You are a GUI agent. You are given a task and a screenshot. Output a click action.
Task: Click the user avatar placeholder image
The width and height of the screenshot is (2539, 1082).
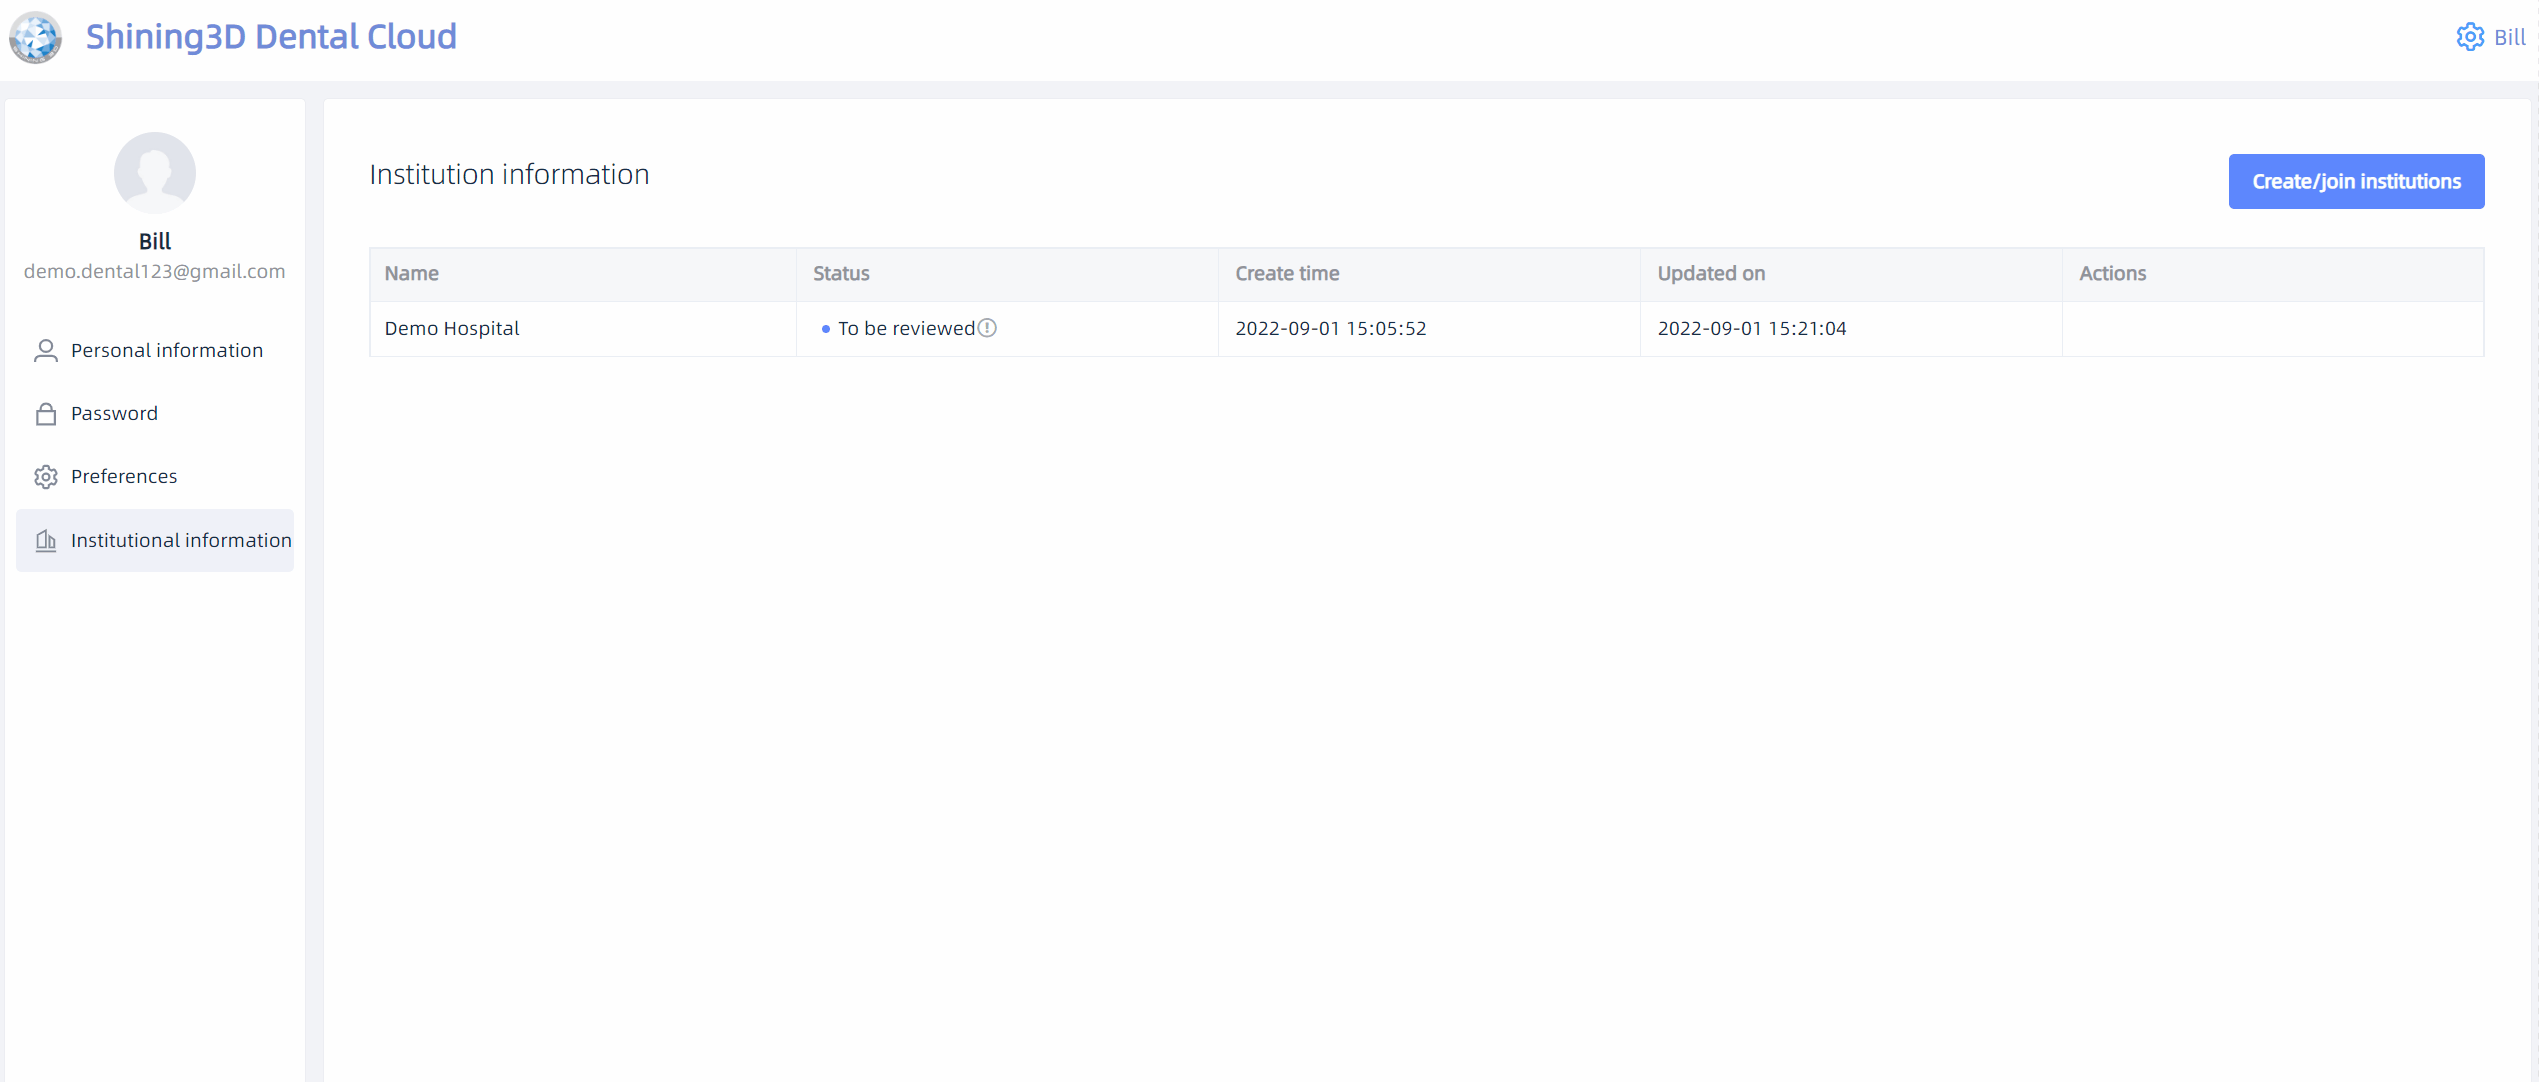point(155,173)
